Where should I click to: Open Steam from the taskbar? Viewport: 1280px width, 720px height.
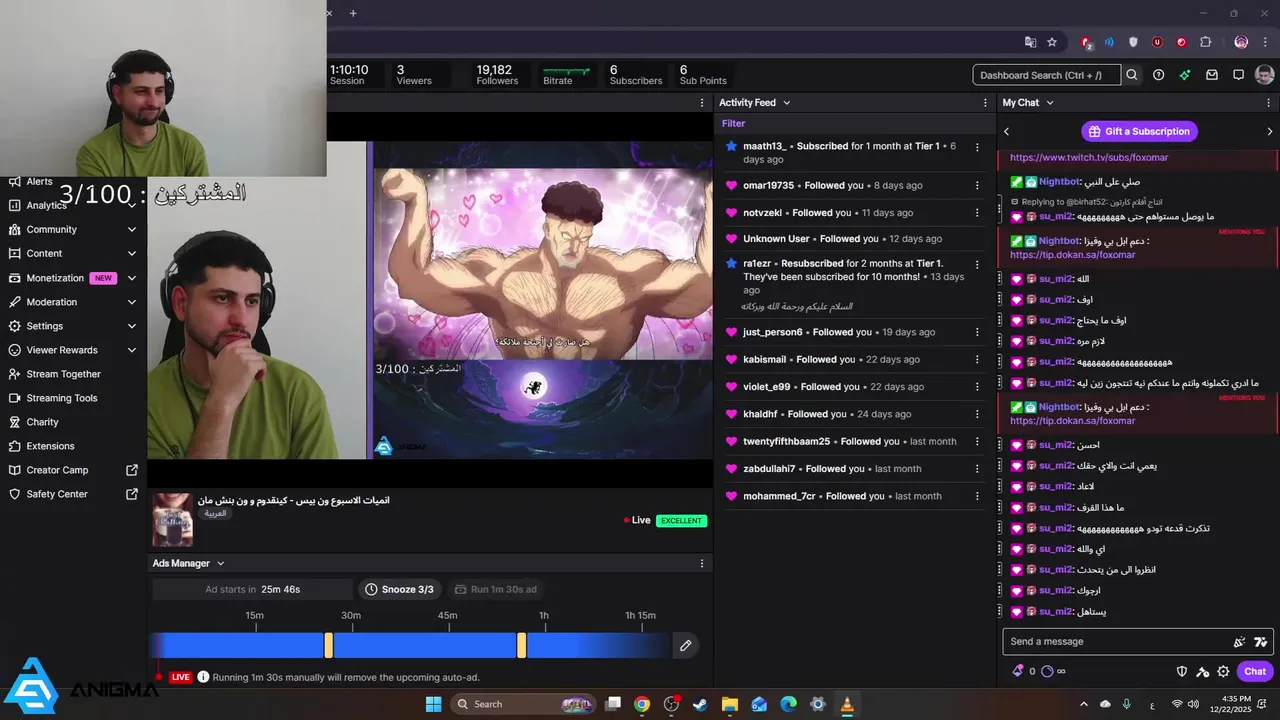700,704
